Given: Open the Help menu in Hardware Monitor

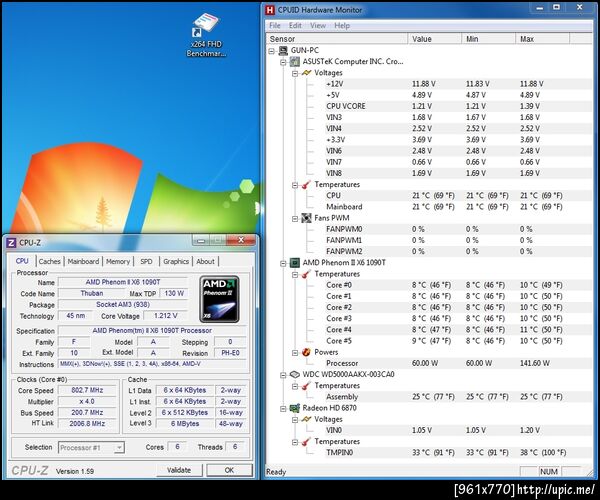Looking at the screenshot, I should tap(342, 26).
